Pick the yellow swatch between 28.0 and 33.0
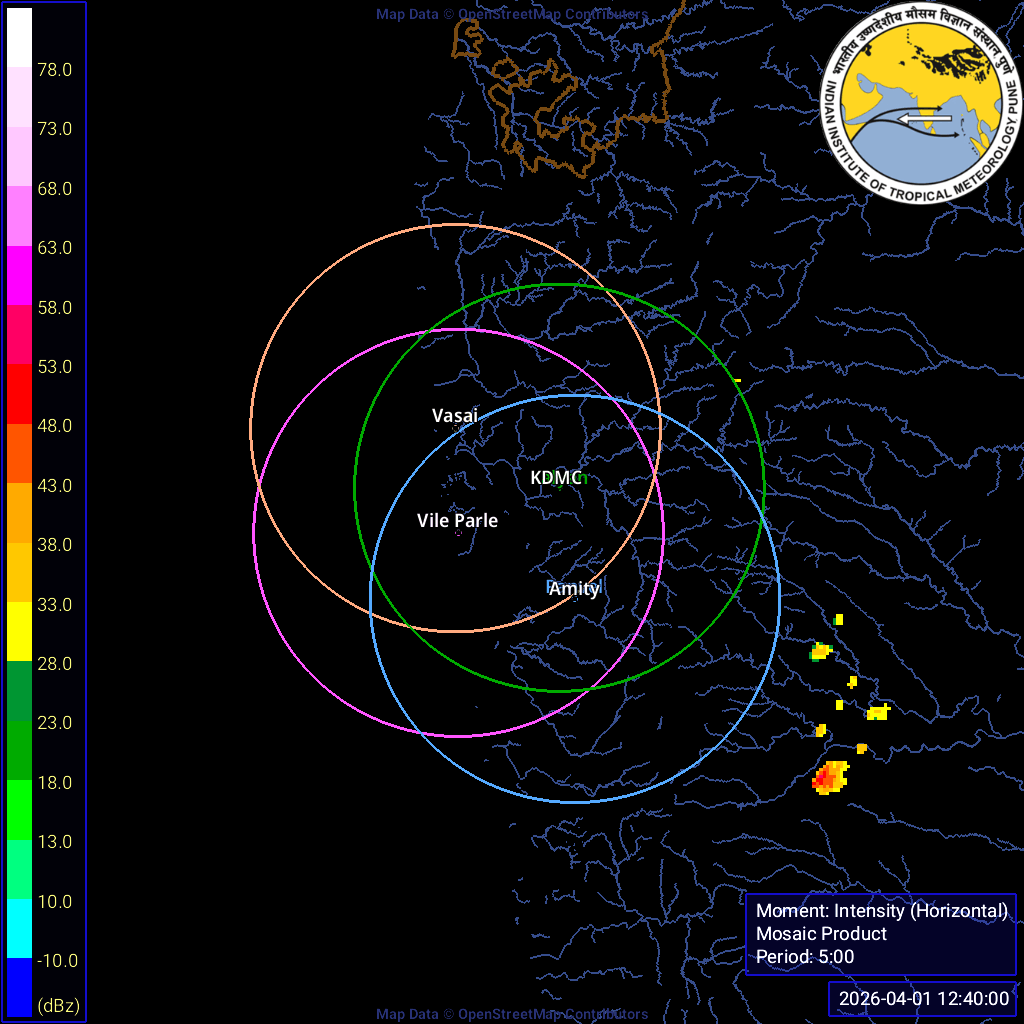This screenshot has height=1024, width=1024. pyautogui.click(x=20, y=631)
